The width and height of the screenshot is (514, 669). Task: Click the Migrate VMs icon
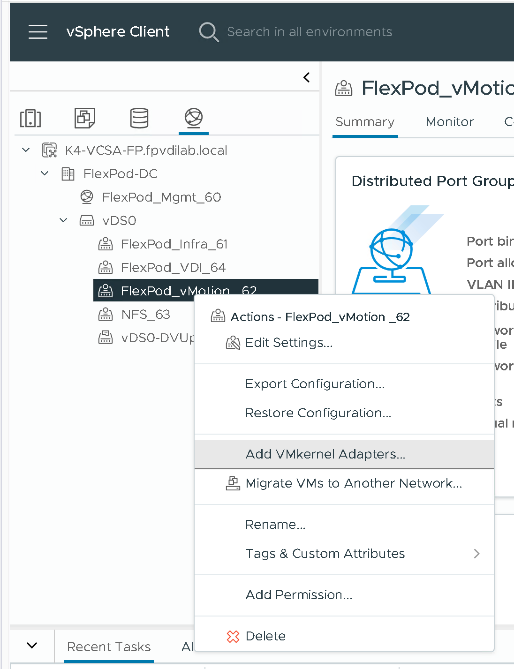(x=233, y=483)
